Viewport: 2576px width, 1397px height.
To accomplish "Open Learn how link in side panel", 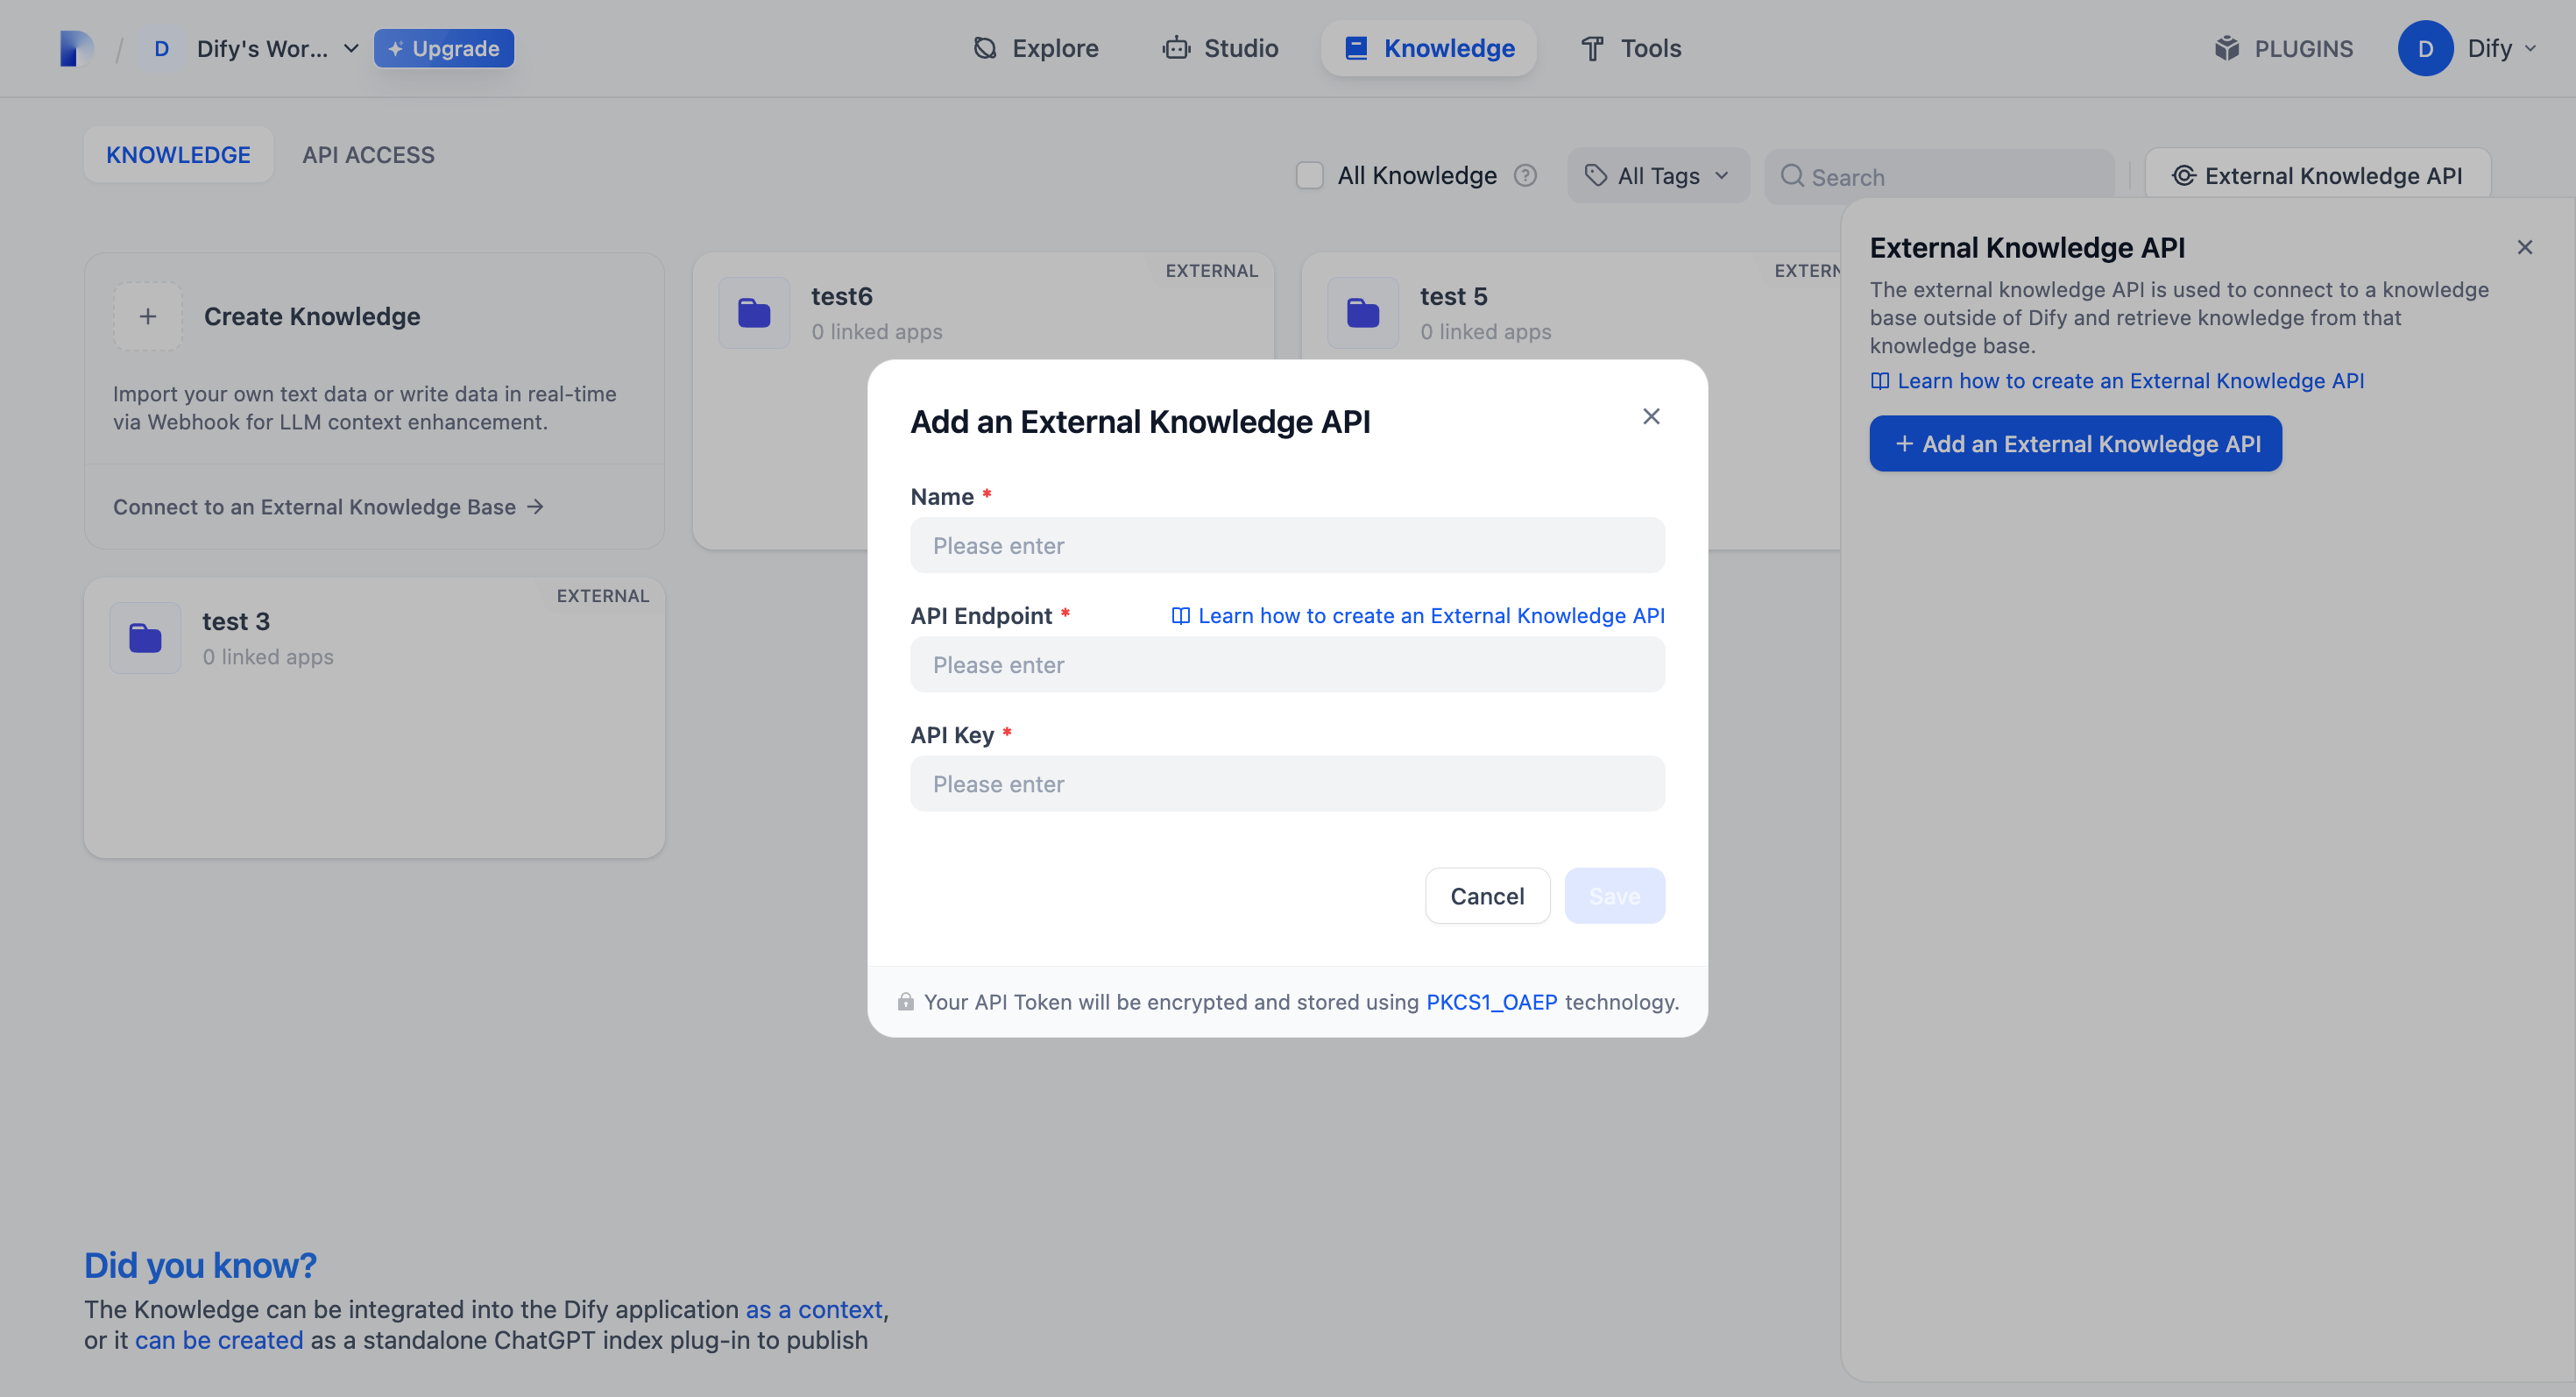I will (2131, 381).
